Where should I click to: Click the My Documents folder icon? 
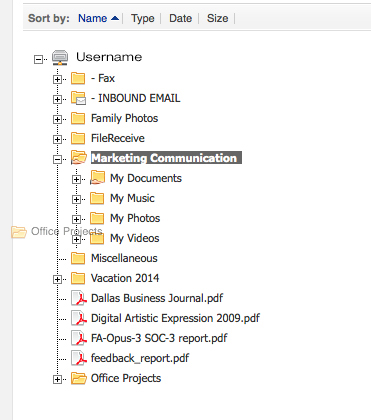click(97, 178)
